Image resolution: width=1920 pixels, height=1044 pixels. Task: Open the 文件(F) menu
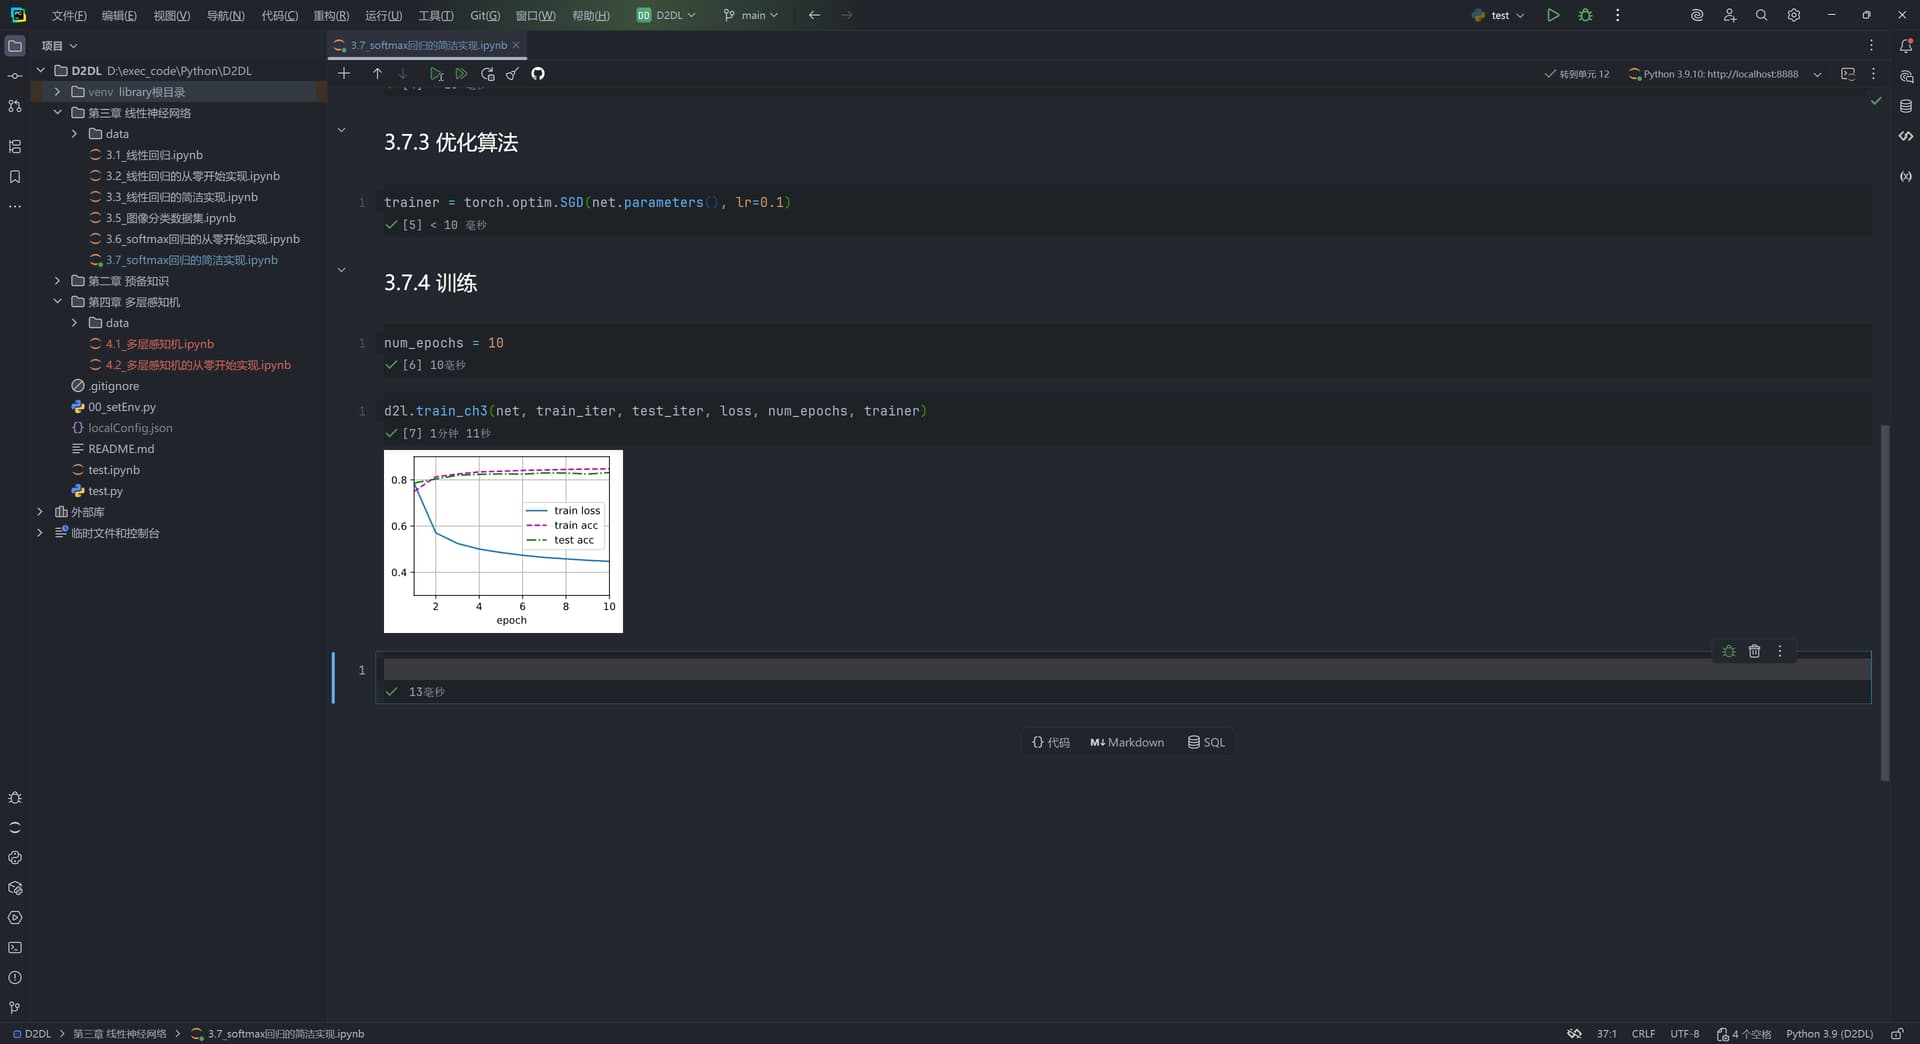pos(69,15)
